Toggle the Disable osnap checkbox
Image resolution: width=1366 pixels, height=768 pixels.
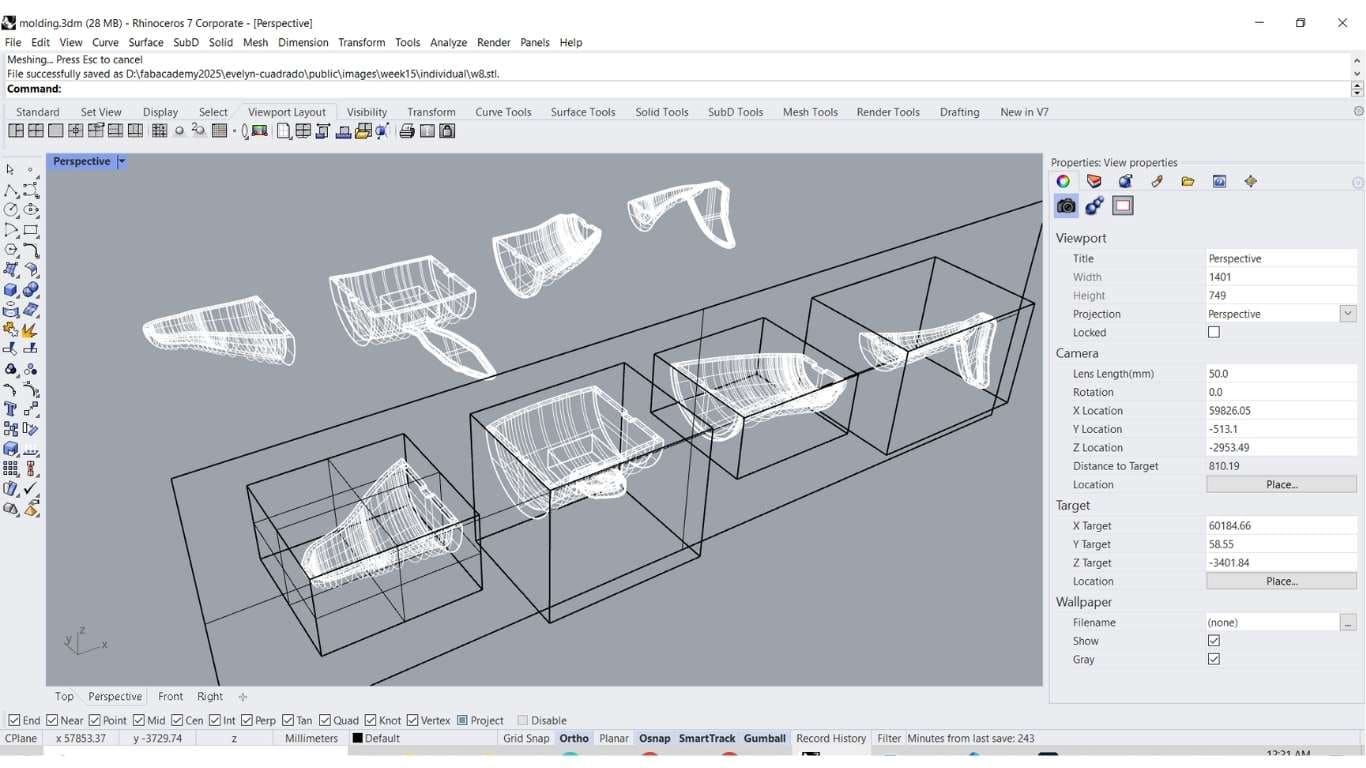click(523, 720)
